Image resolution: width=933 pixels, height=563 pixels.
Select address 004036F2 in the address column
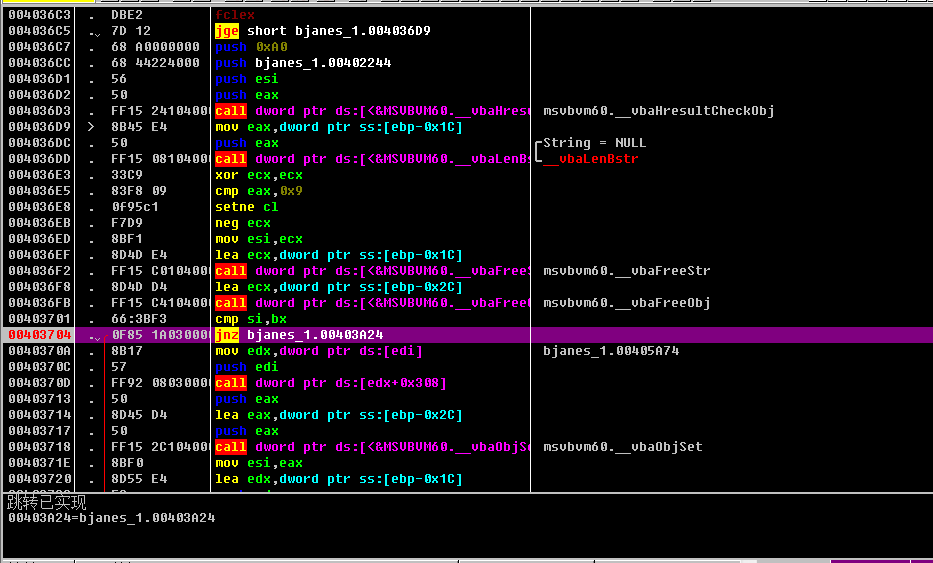[39, 271]
